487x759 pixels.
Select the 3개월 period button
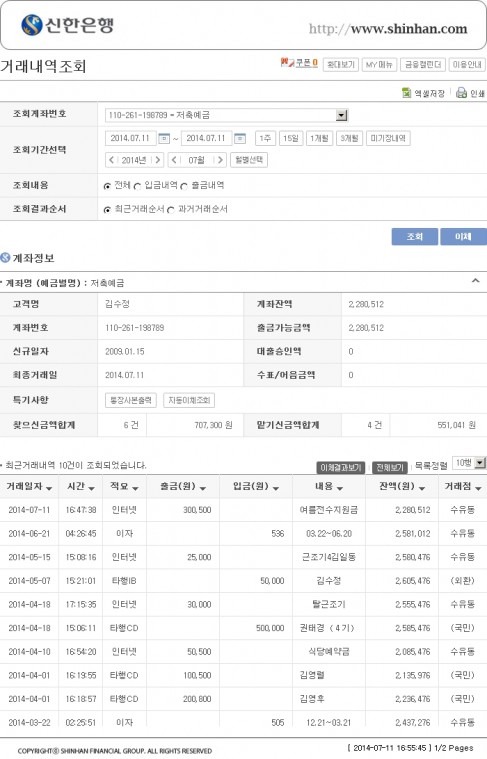(349, 138)
